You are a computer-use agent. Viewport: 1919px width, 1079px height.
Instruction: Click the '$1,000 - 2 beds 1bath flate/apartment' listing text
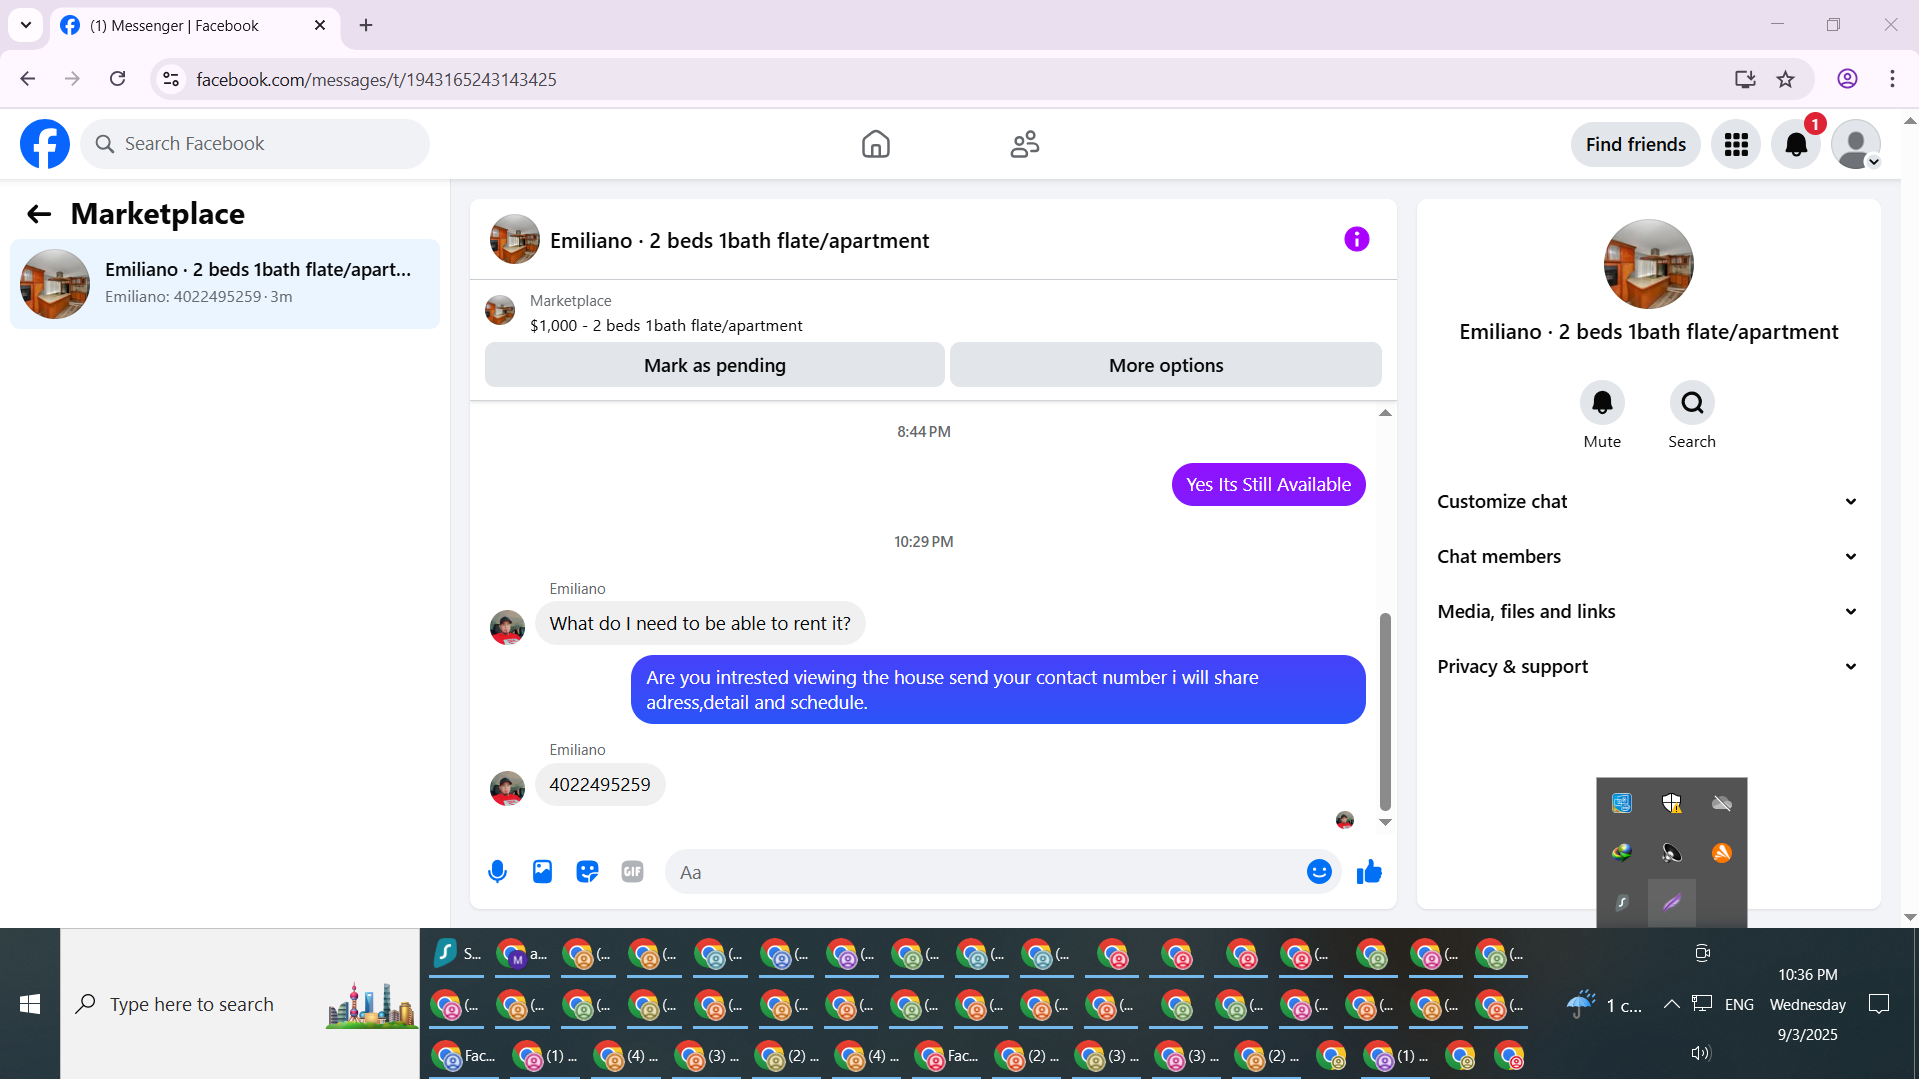(x=666, y=326)
